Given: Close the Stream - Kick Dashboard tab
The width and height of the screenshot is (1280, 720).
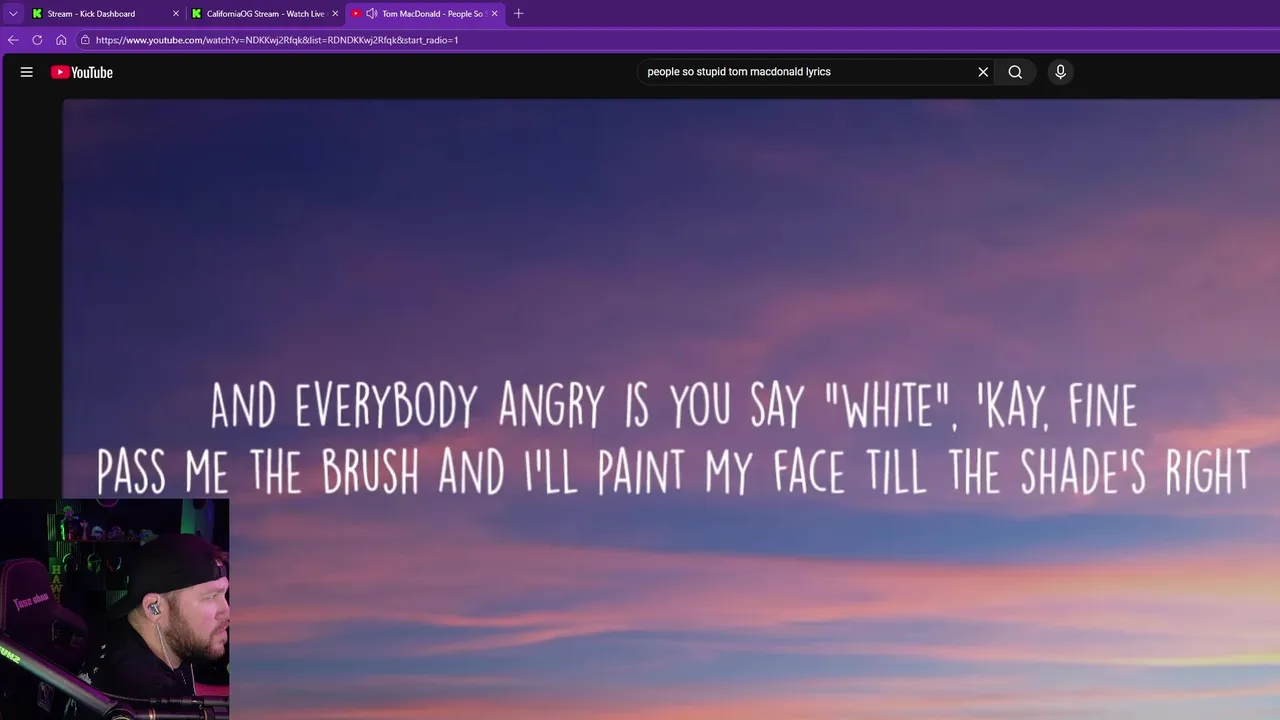Looking at the screenshot, I should (176, 14).
